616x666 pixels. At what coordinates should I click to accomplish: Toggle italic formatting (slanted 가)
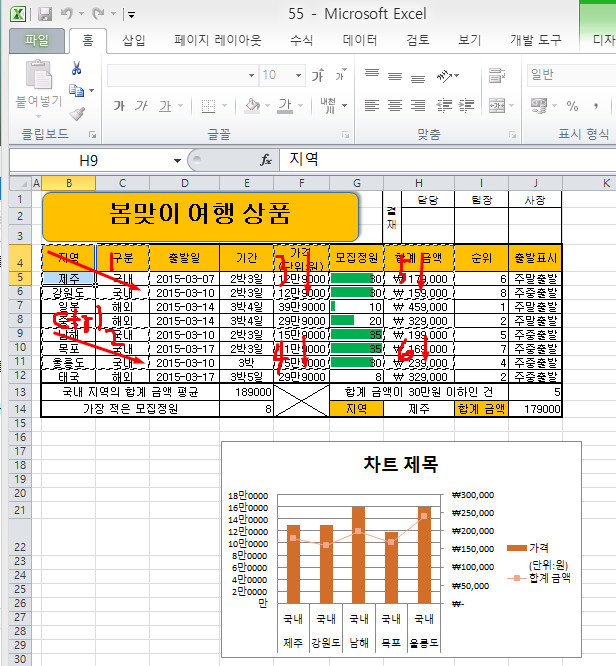point(141,106)
